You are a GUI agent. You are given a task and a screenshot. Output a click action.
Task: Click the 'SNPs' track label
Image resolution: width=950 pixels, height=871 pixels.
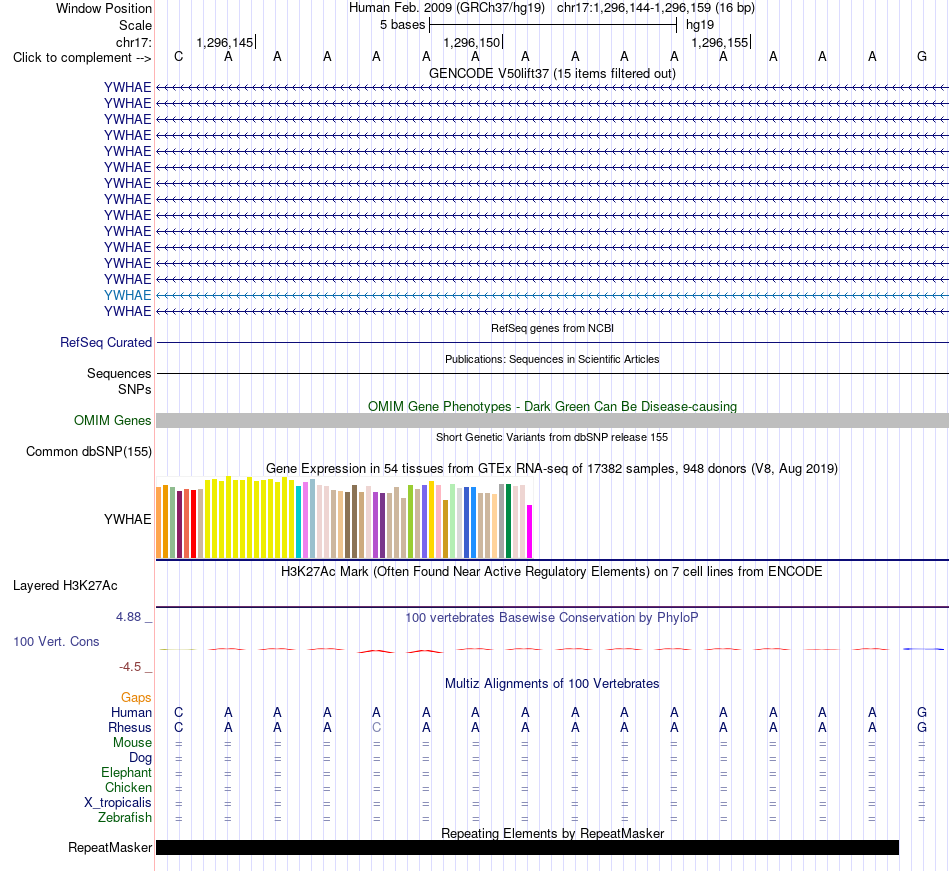135,389
